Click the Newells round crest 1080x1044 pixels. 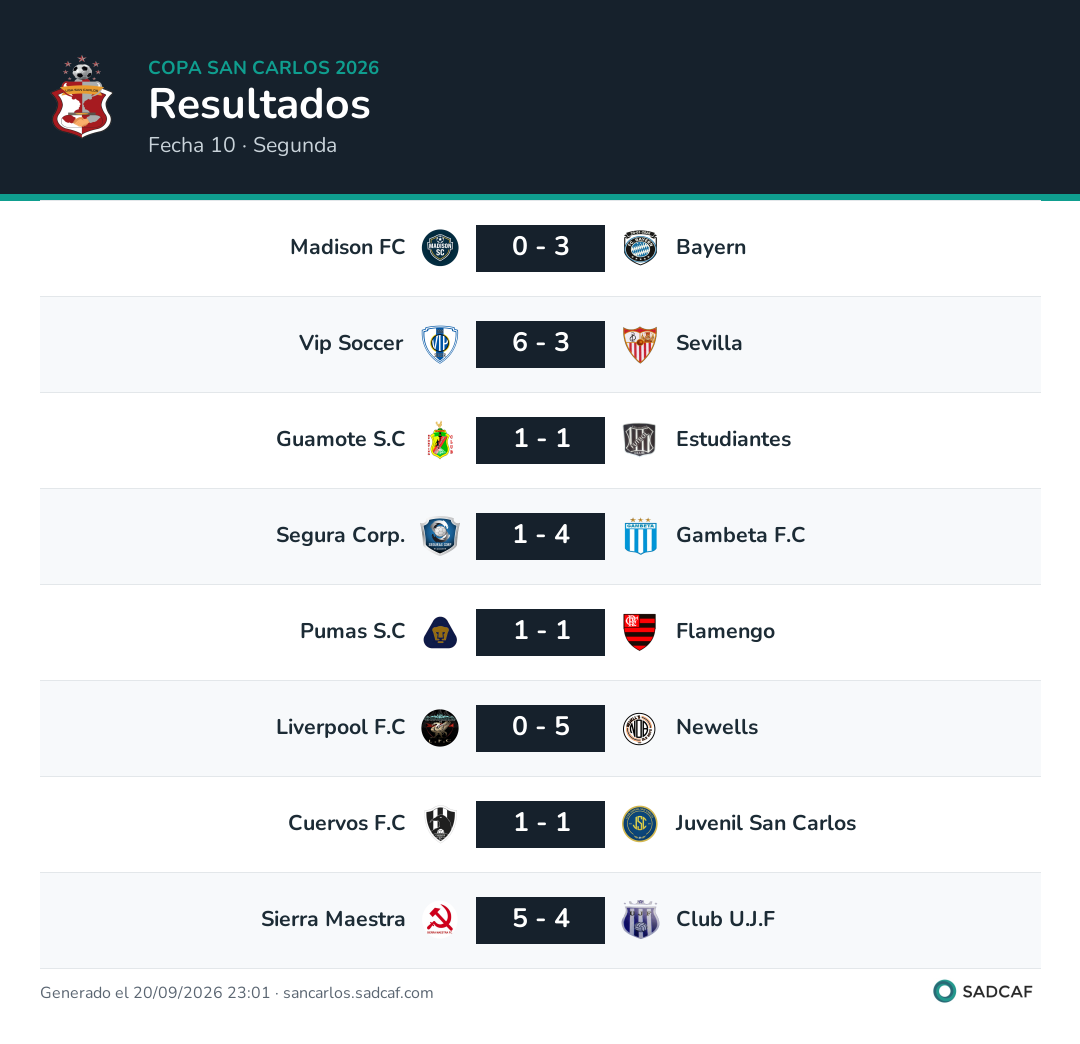point(640,729)
